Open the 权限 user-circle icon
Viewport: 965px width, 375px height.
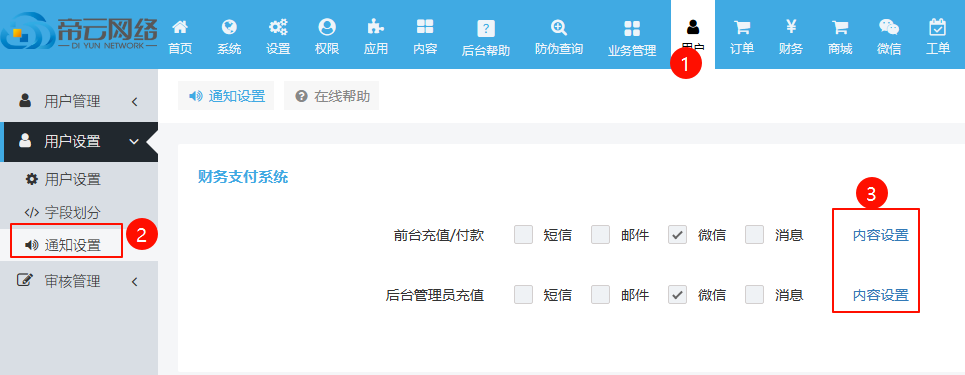pos(327,26)
